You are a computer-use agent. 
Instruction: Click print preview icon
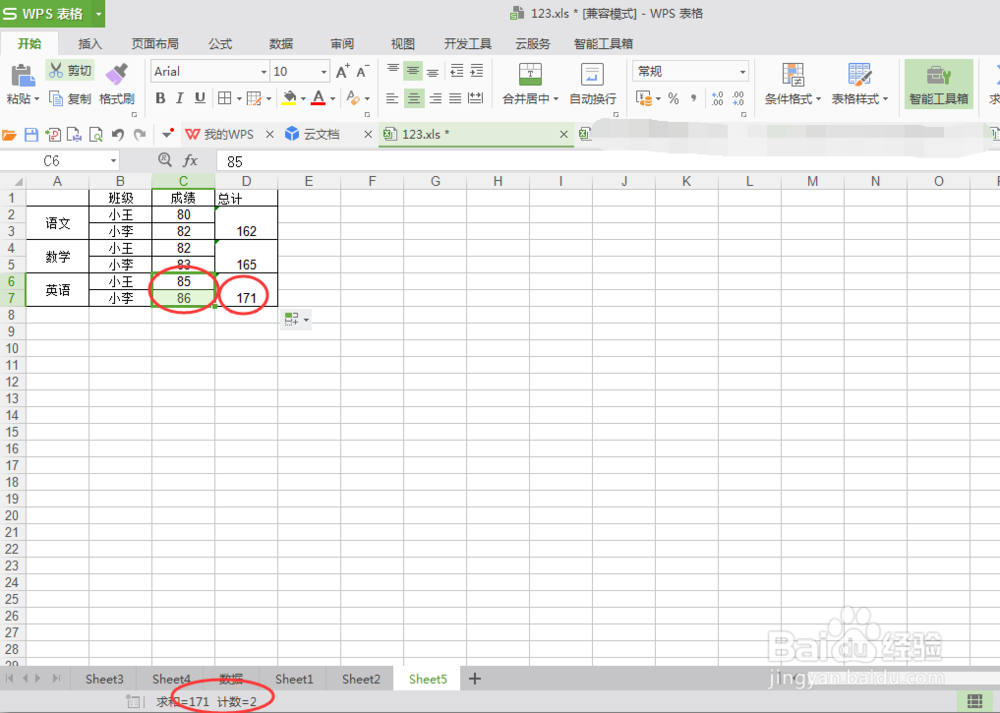click(96, 135)
